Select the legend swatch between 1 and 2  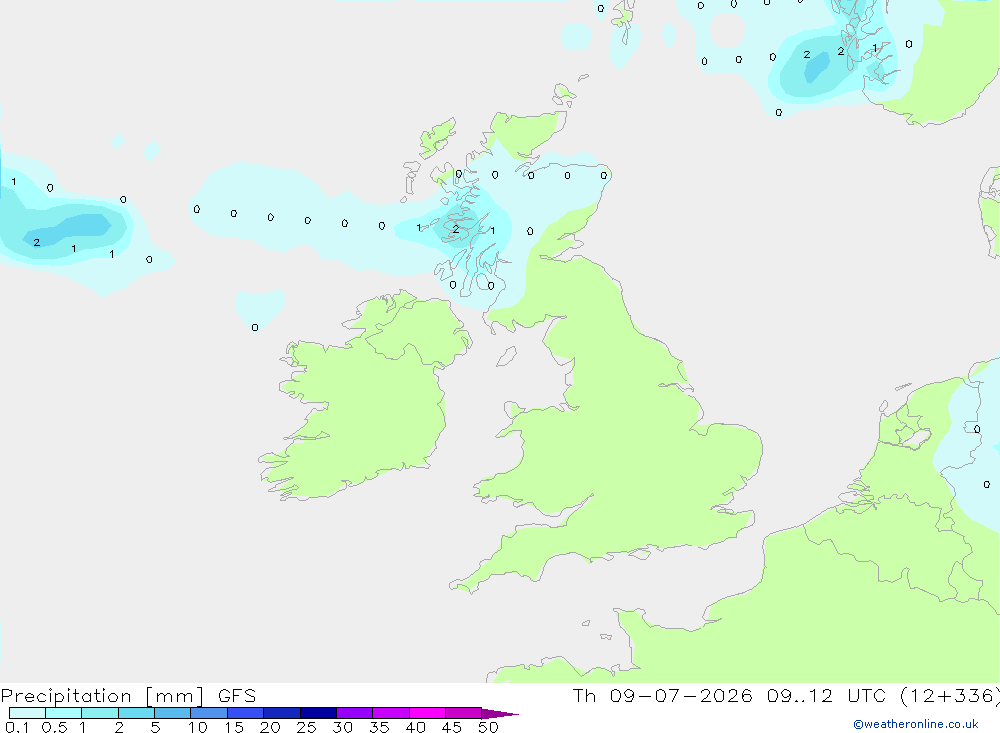pos(100,713)
